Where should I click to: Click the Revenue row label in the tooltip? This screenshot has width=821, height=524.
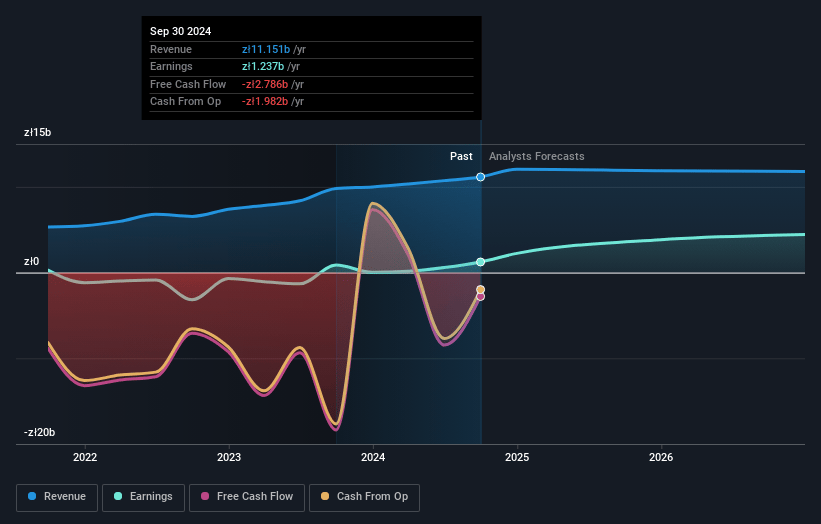[171, 49]
